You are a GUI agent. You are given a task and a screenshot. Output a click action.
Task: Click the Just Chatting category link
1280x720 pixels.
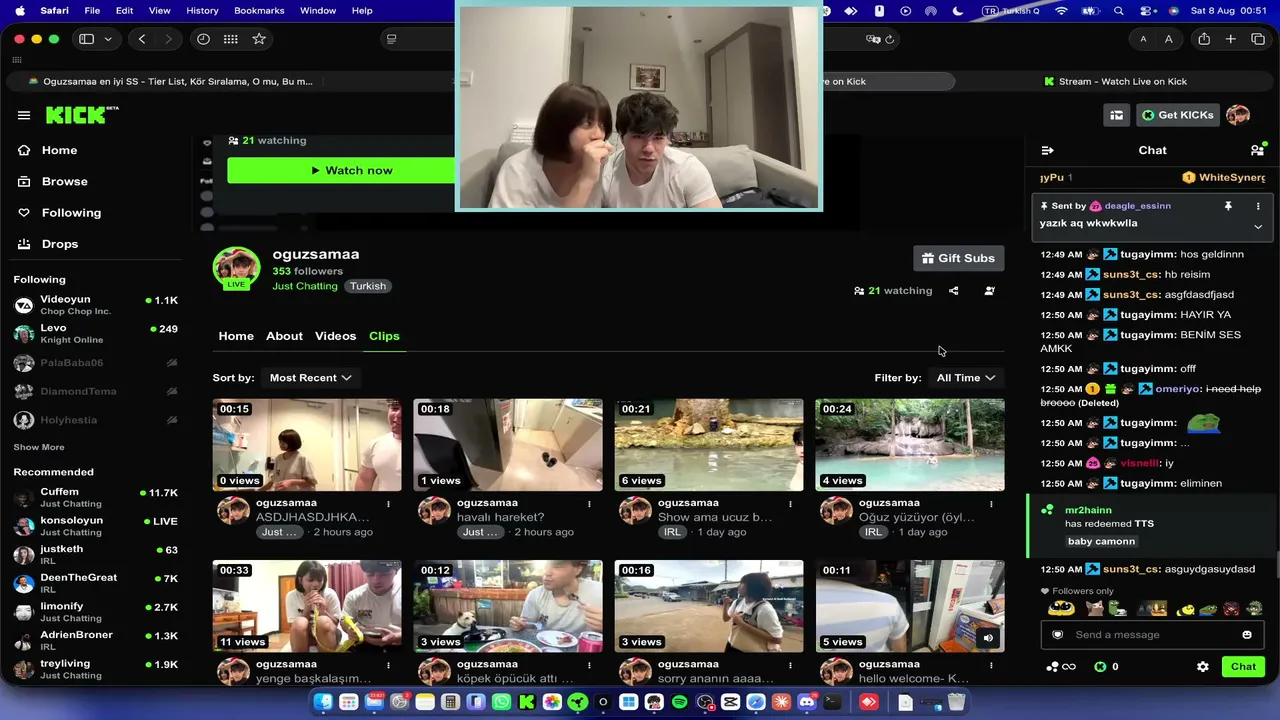click(x=305, y=286)
